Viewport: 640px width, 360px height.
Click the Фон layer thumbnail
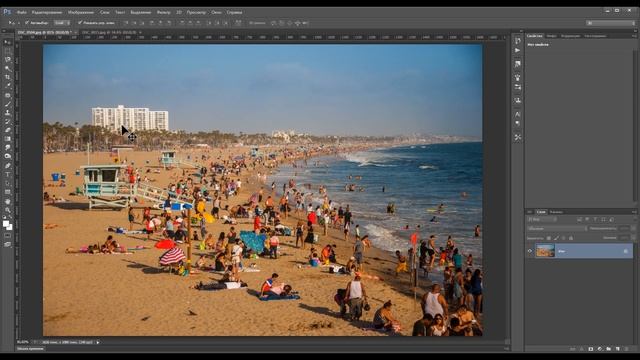click(x=545, y=251)
